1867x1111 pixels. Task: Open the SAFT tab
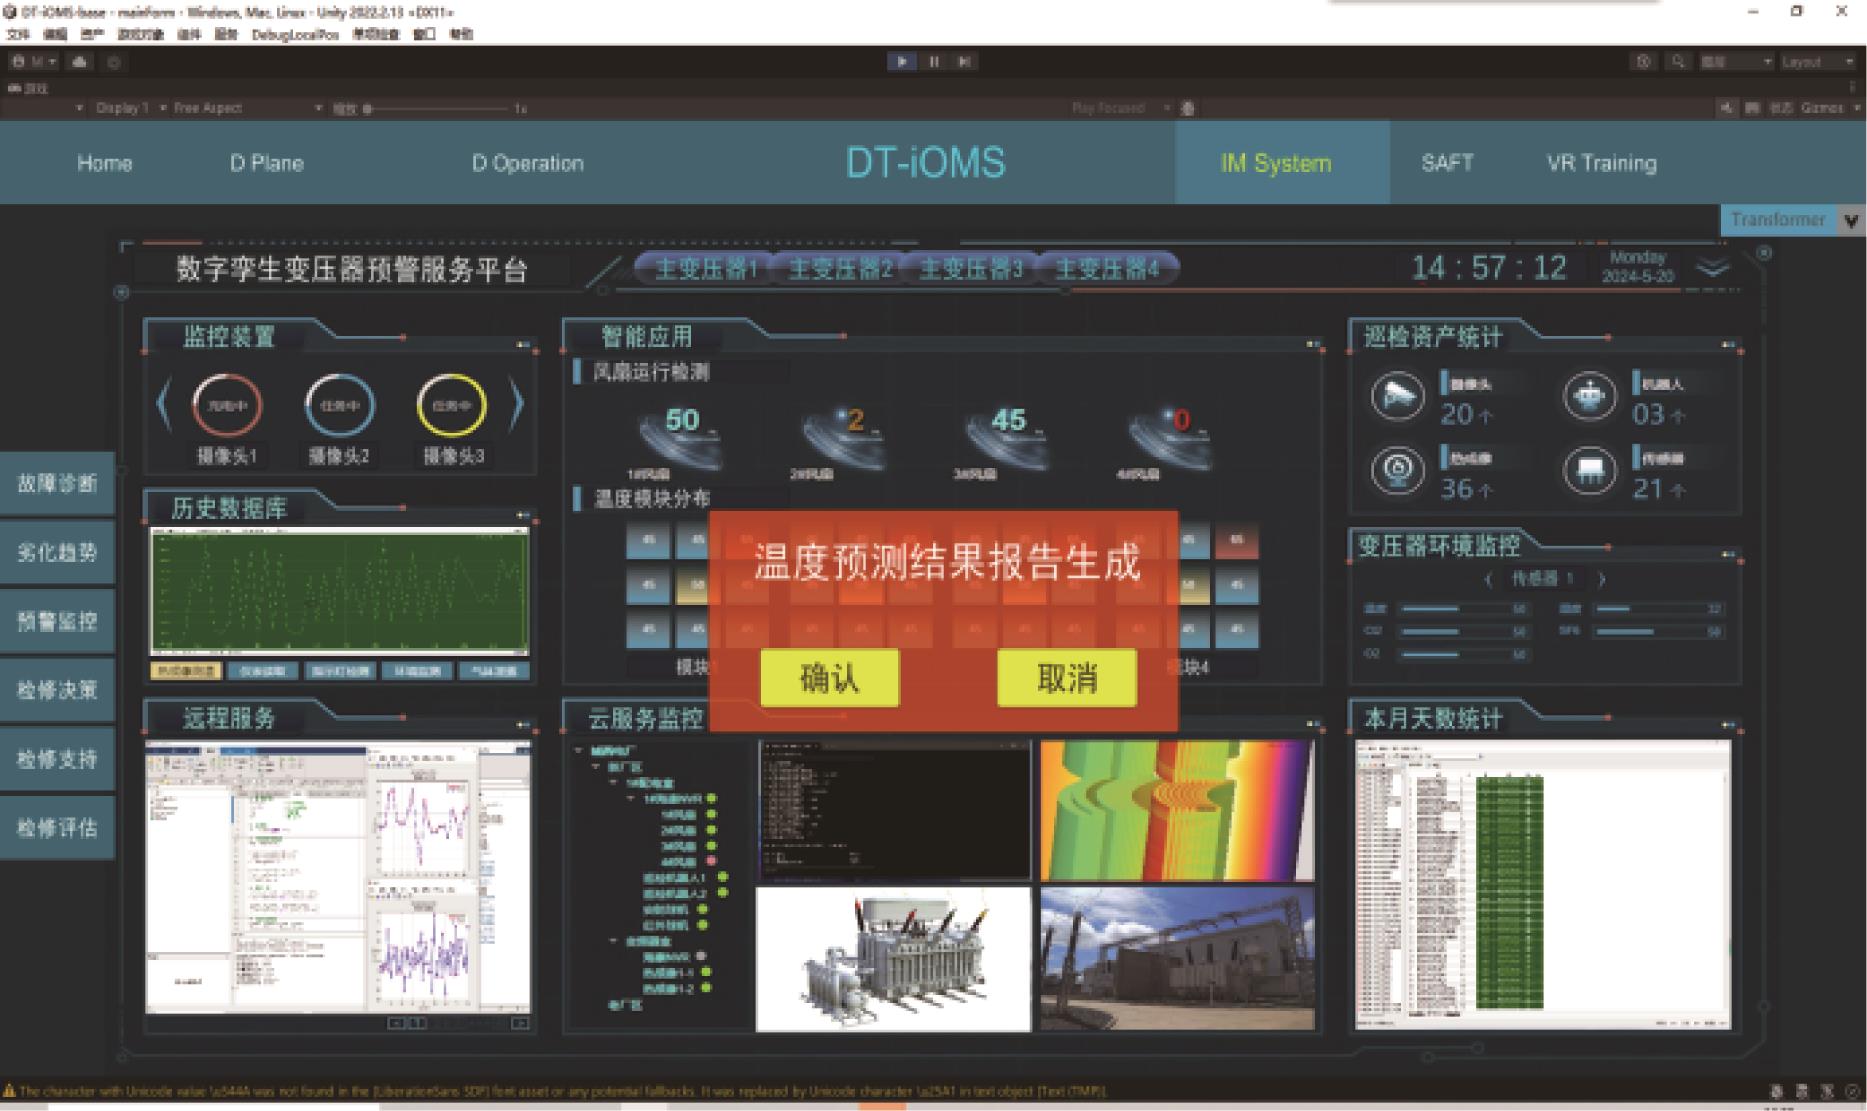(x=1447, y=163)
